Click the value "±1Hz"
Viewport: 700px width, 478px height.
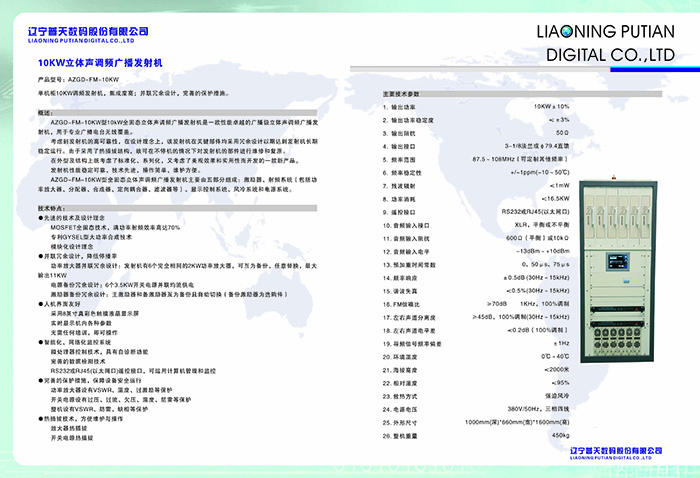click(562, 343)
